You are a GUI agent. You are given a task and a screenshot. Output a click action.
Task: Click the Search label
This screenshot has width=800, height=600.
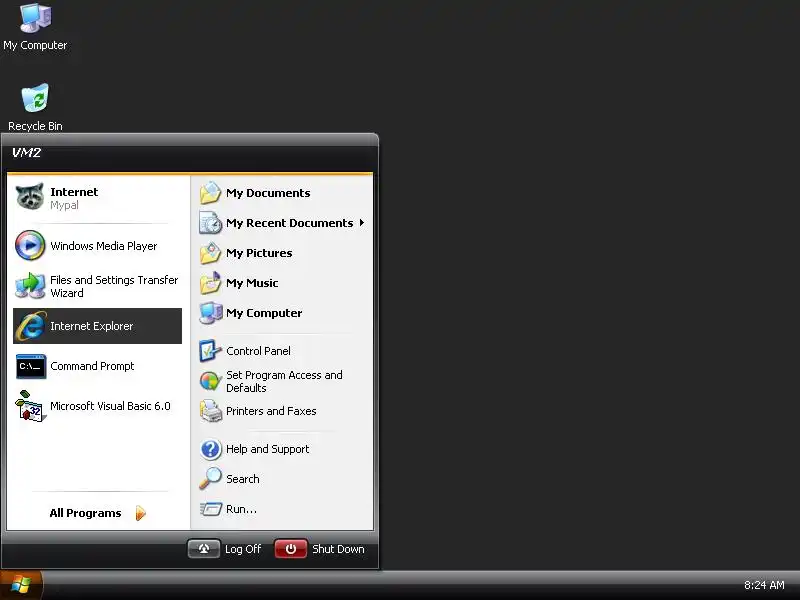point(242,479)
